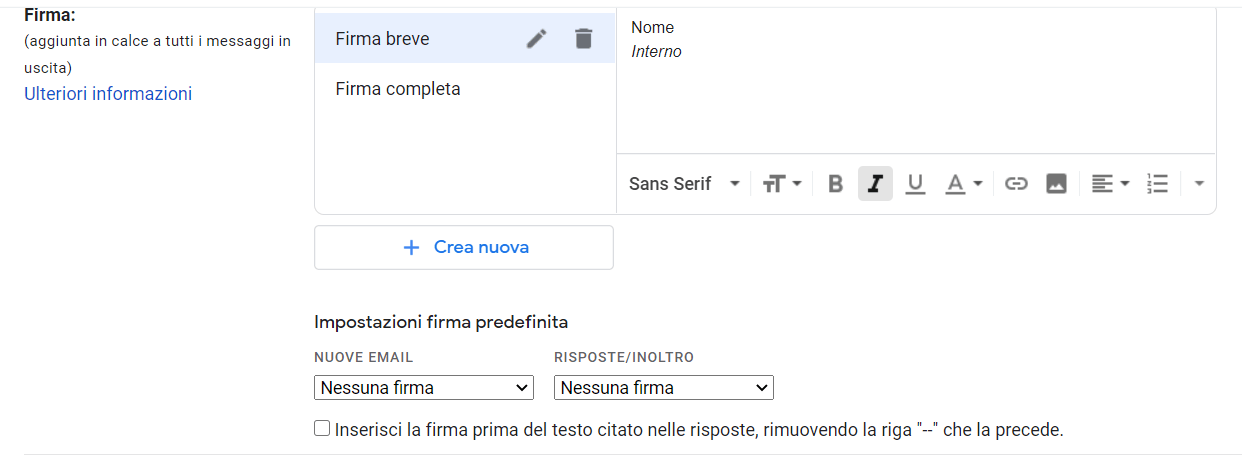The image size is (1242, 456).
Task: Open the Ulteriori informazioni link
Action: point(108,94)
